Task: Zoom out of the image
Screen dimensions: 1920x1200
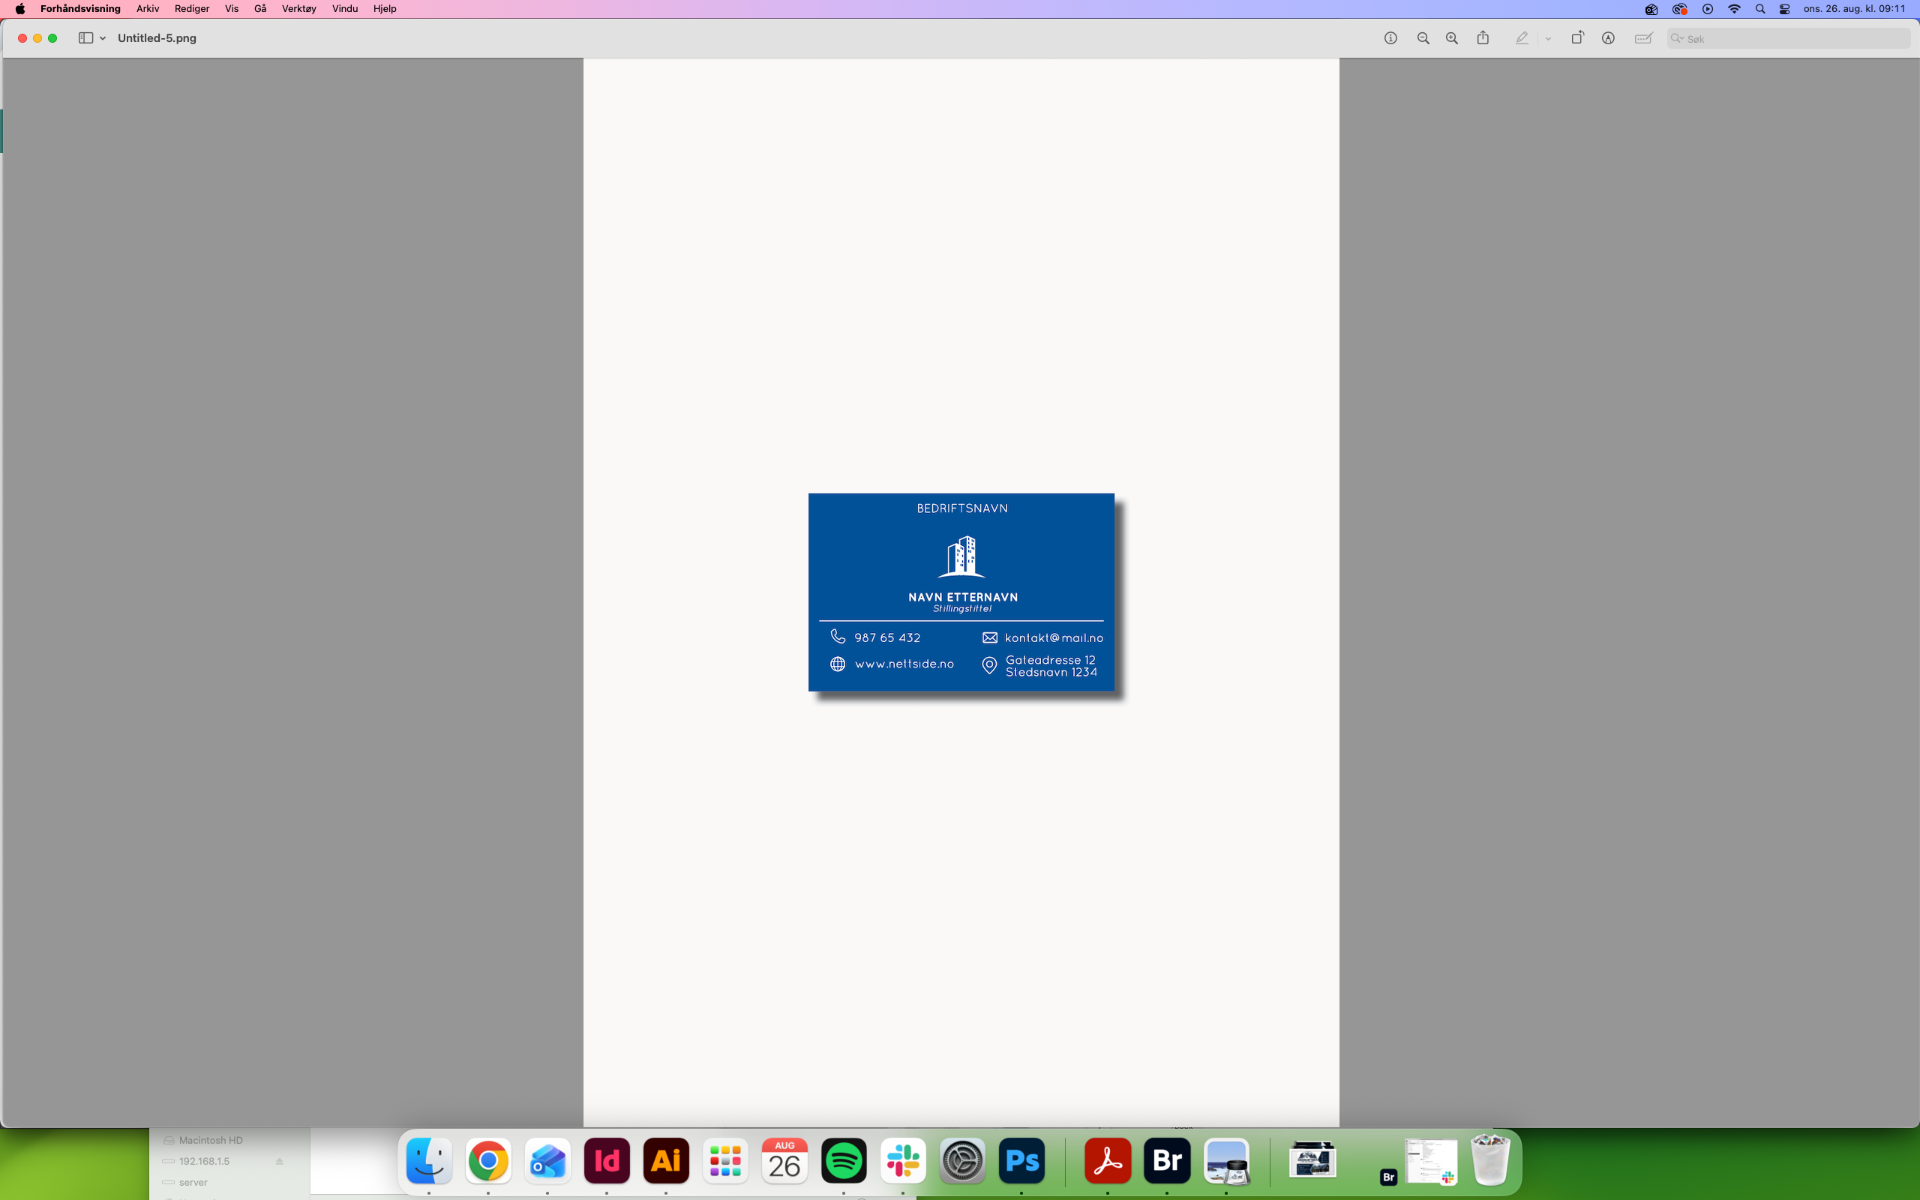Action: (1423, 38)
